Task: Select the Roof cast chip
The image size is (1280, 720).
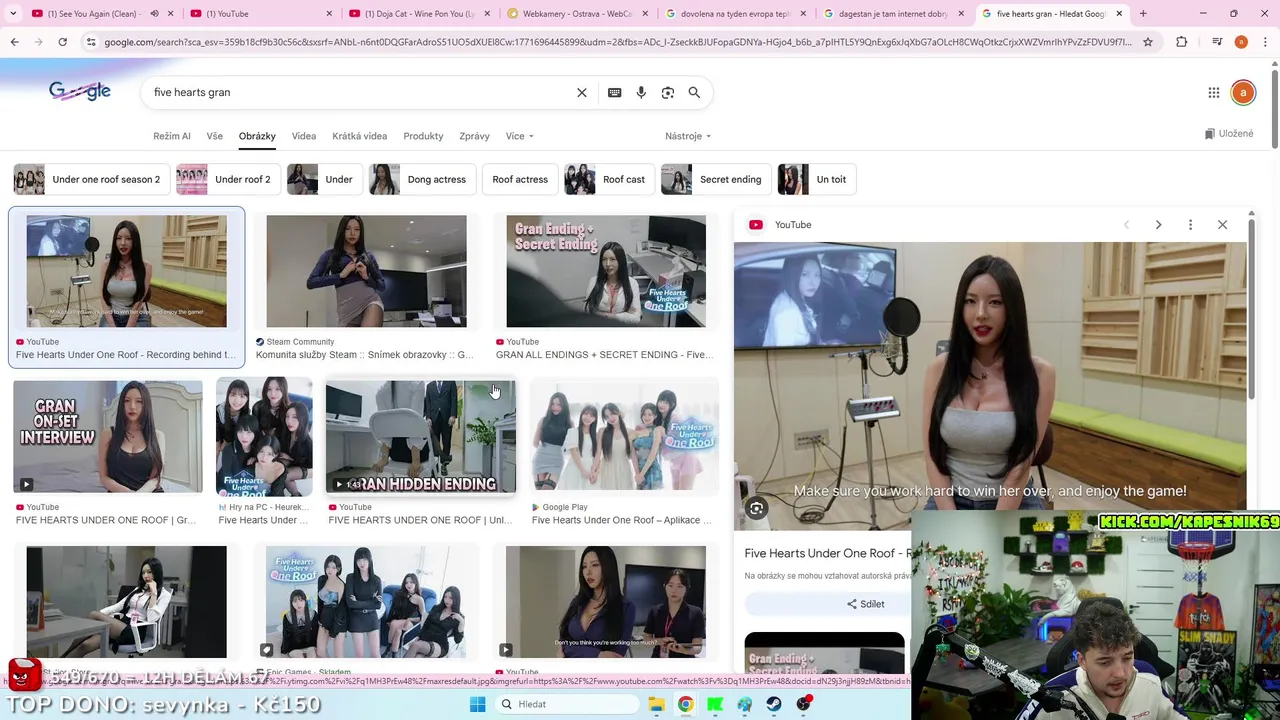Action: coord(608,179)
